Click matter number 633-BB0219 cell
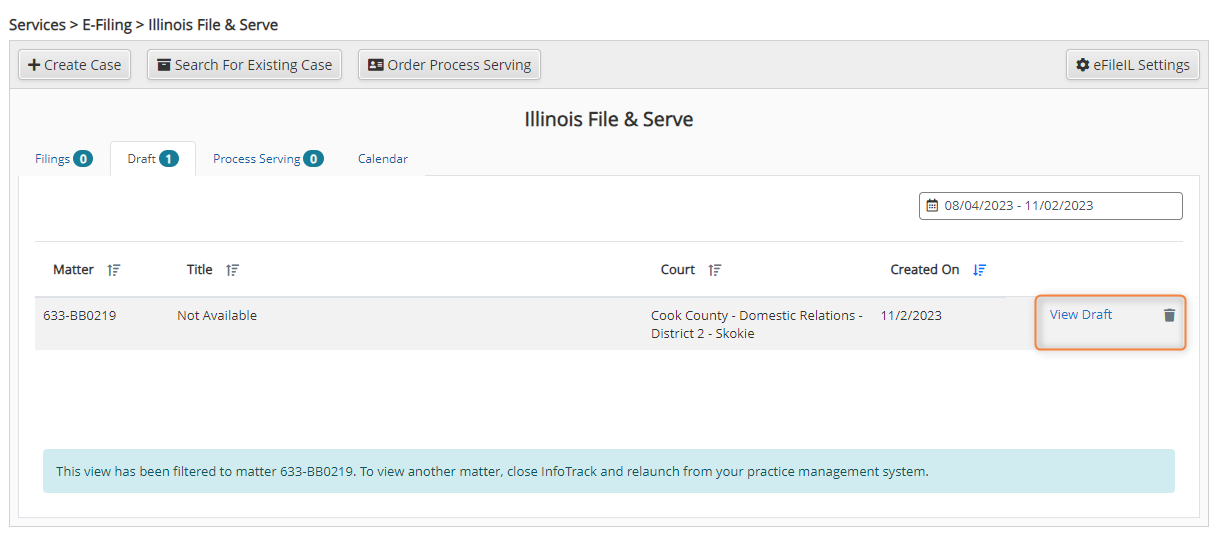Image resolution: width=1216 pixels, height=538 pixels. click(79, 315)
